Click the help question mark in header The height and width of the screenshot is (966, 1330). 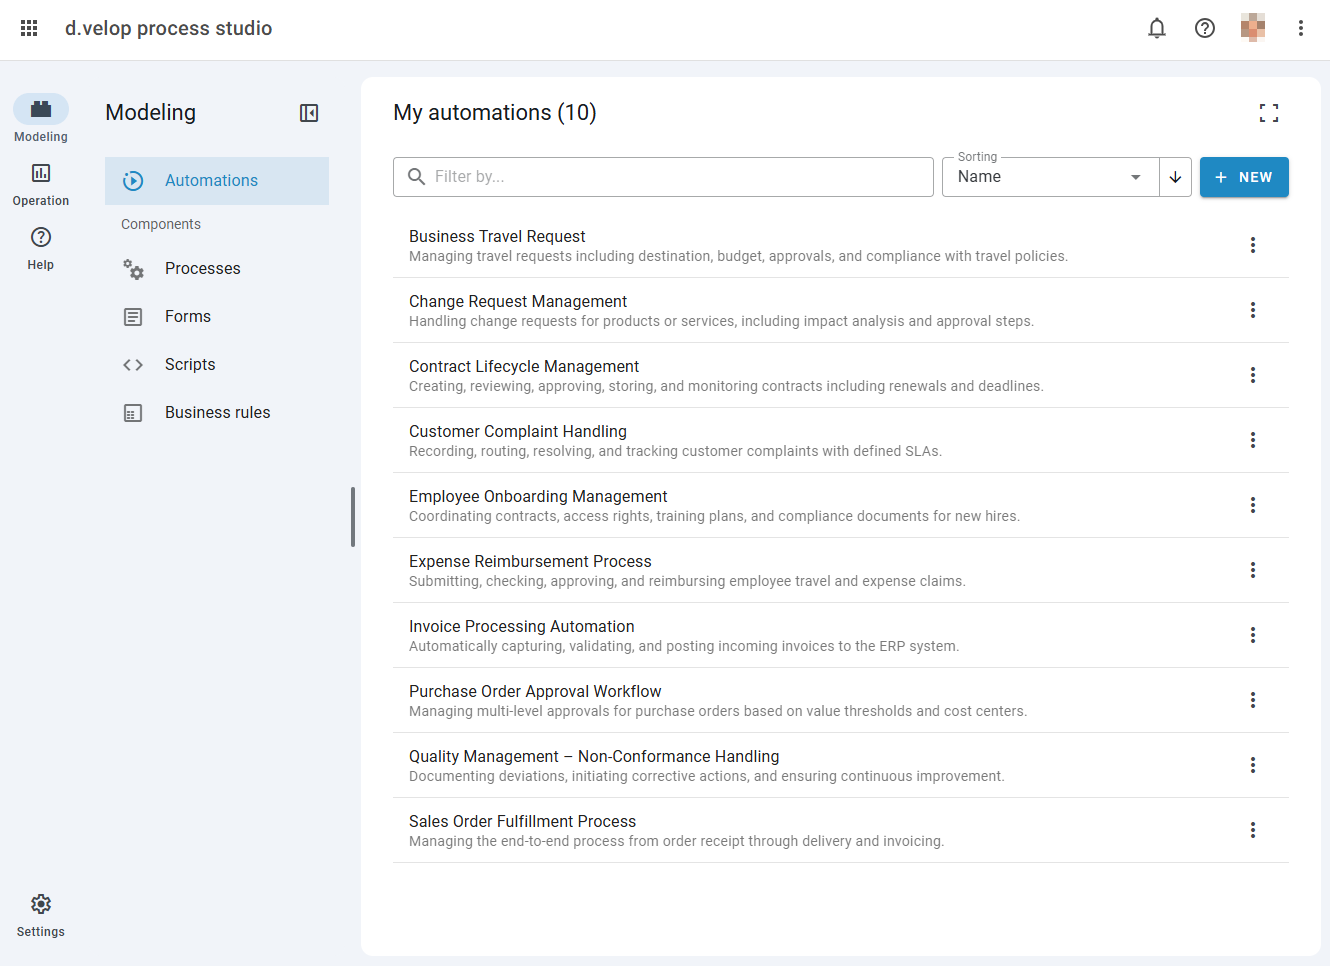pos(1205,28)
